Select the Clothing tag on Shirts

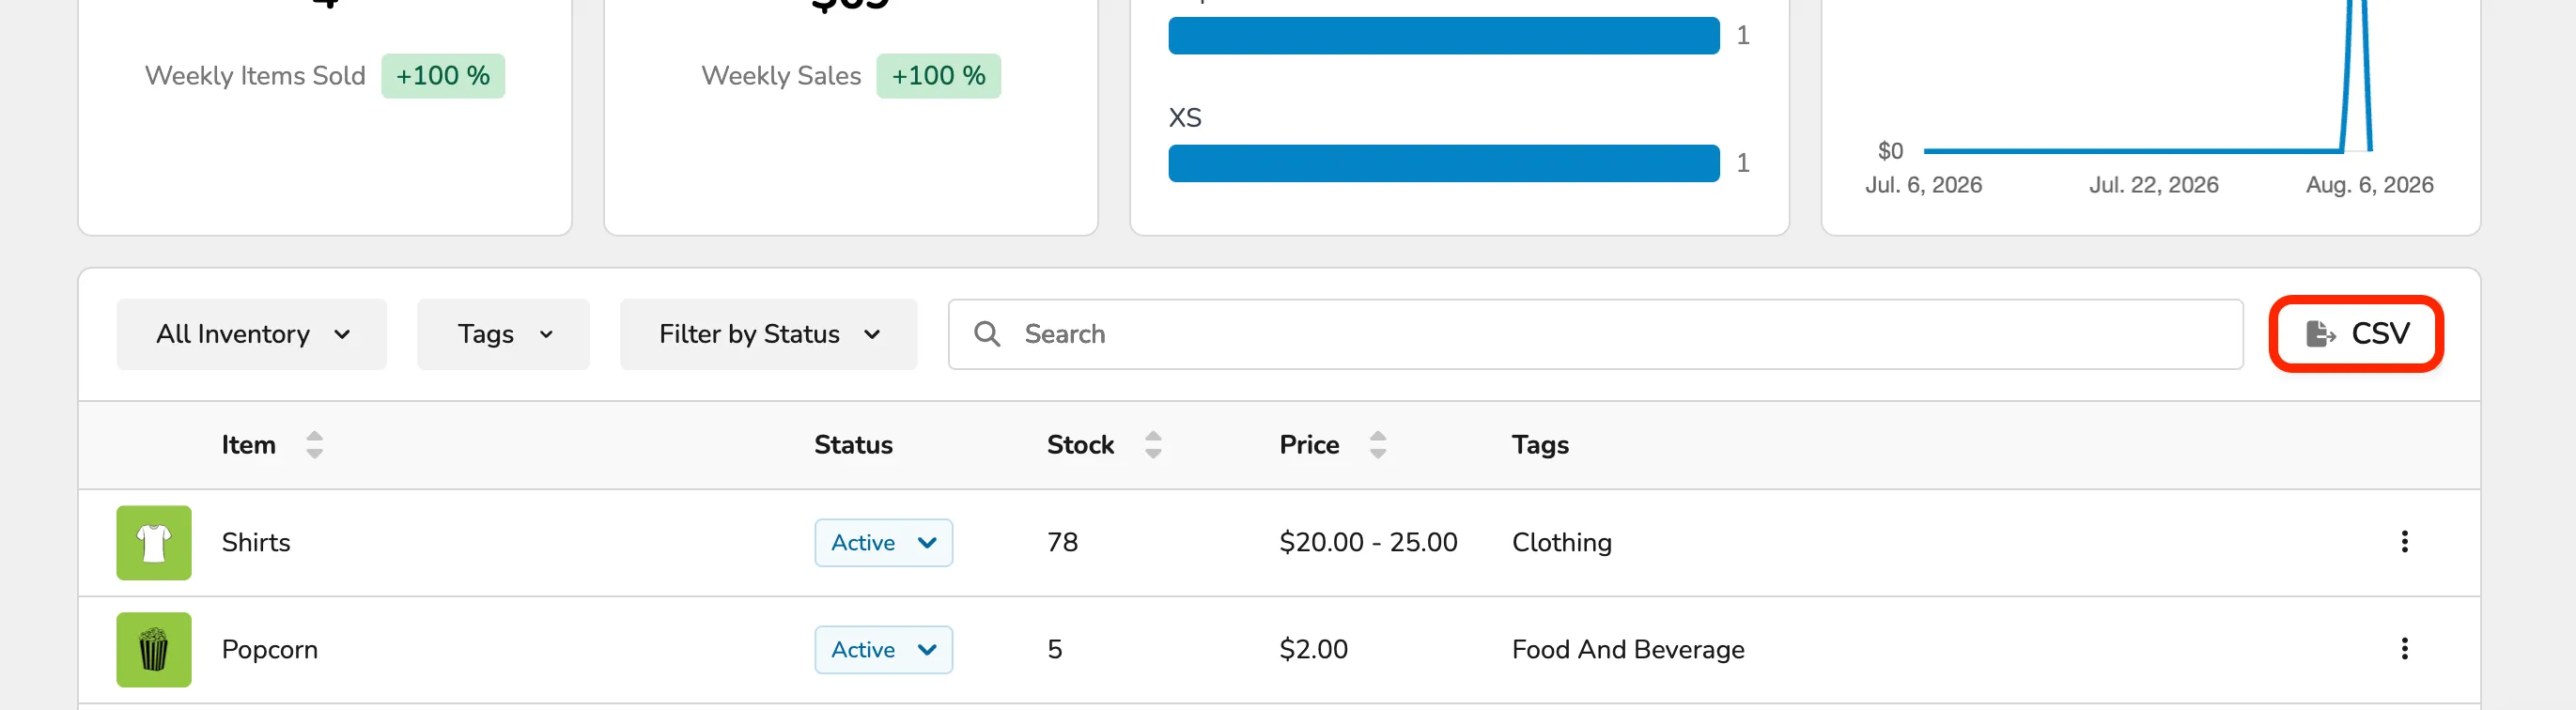(1562, 543)
